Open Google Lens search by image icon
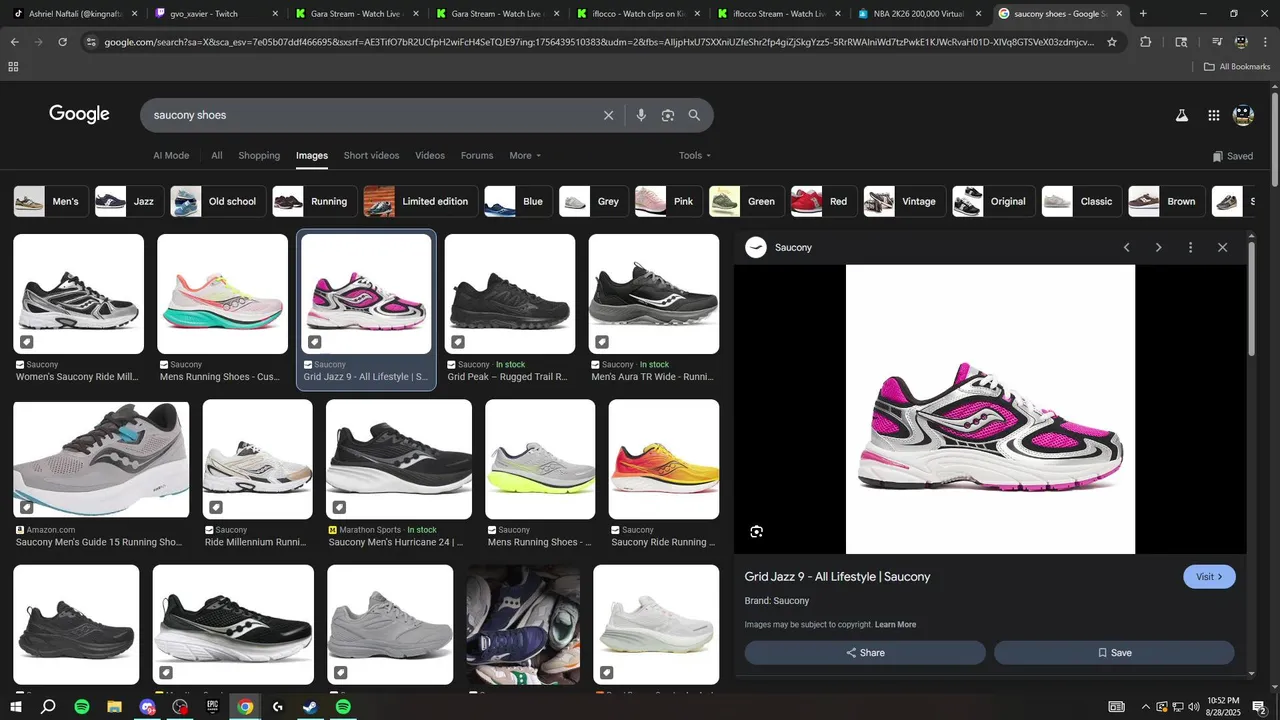1280x720 pixels. pyautogui.click(x=668, y=115)
